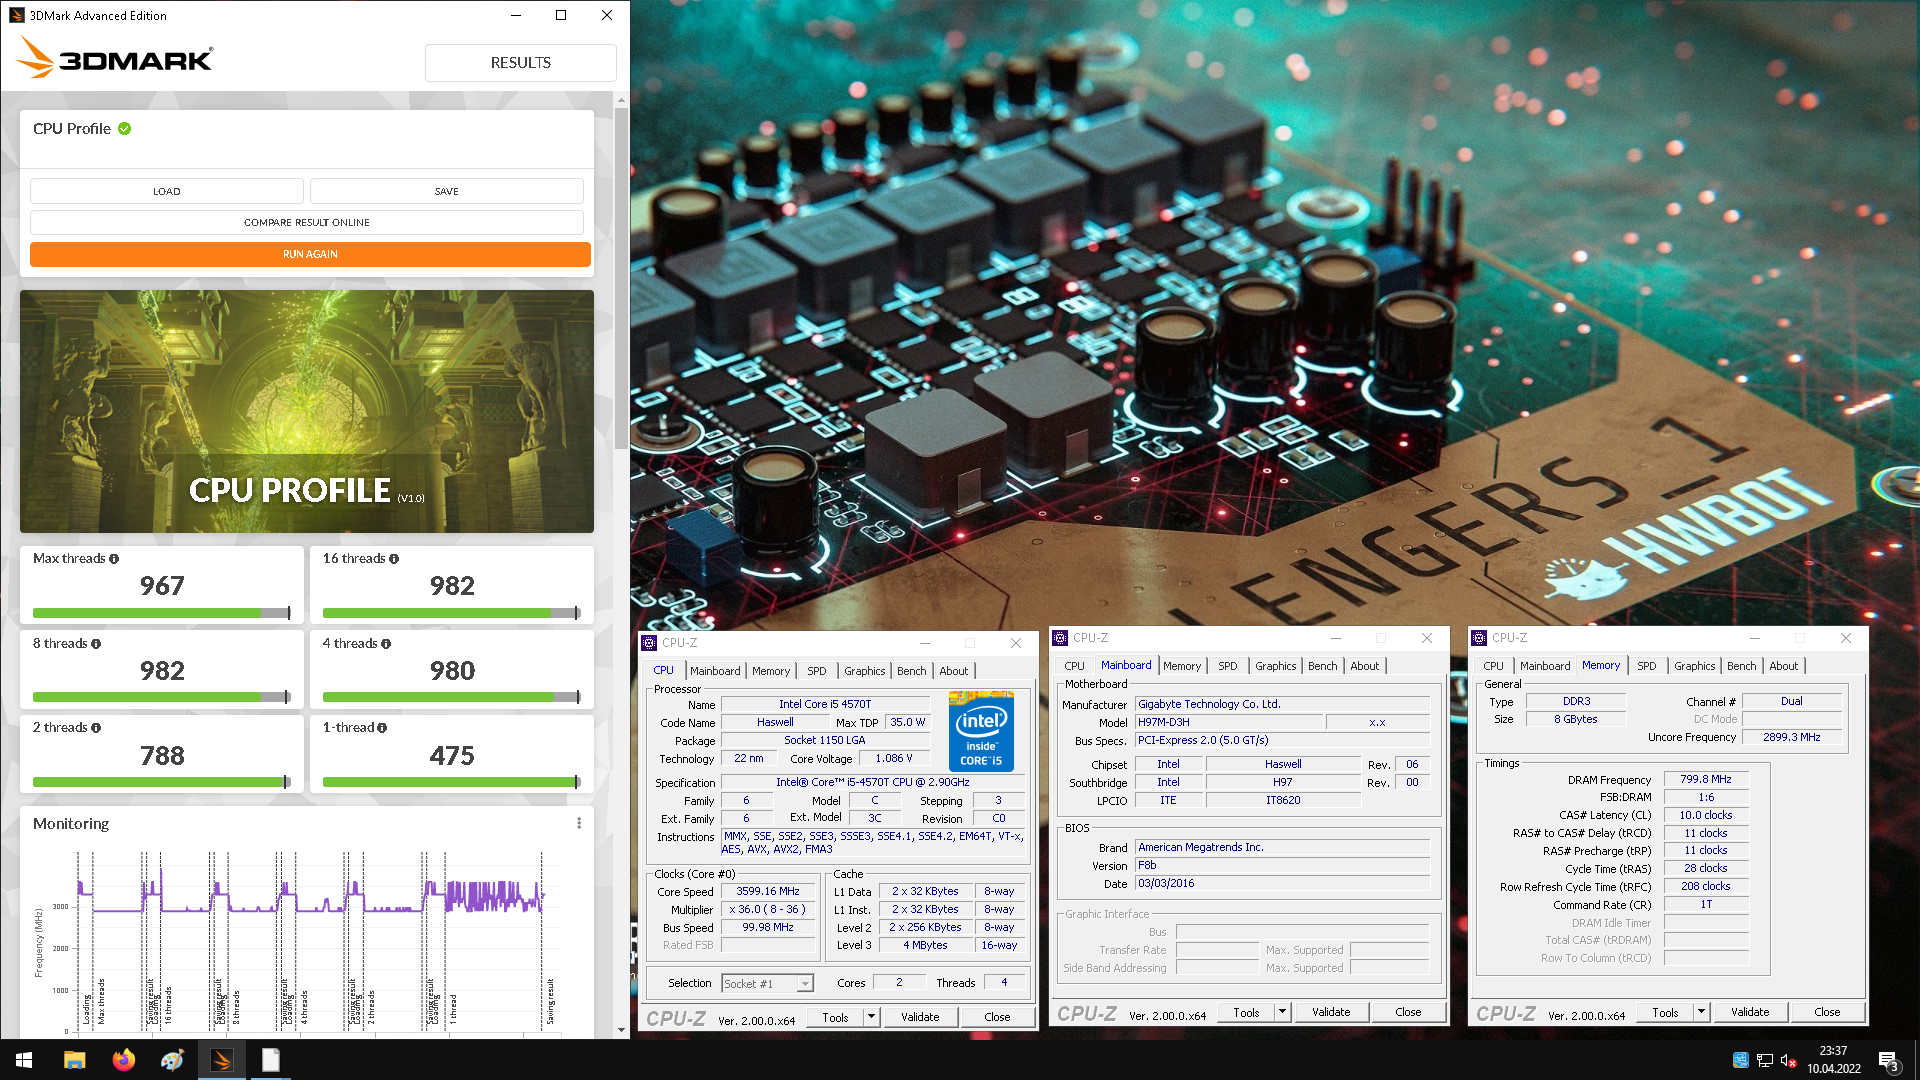Click the CPU name field Intel Core i5 4570T
This screenshot has width=1920, height=1080.
[x=825, y=705]
